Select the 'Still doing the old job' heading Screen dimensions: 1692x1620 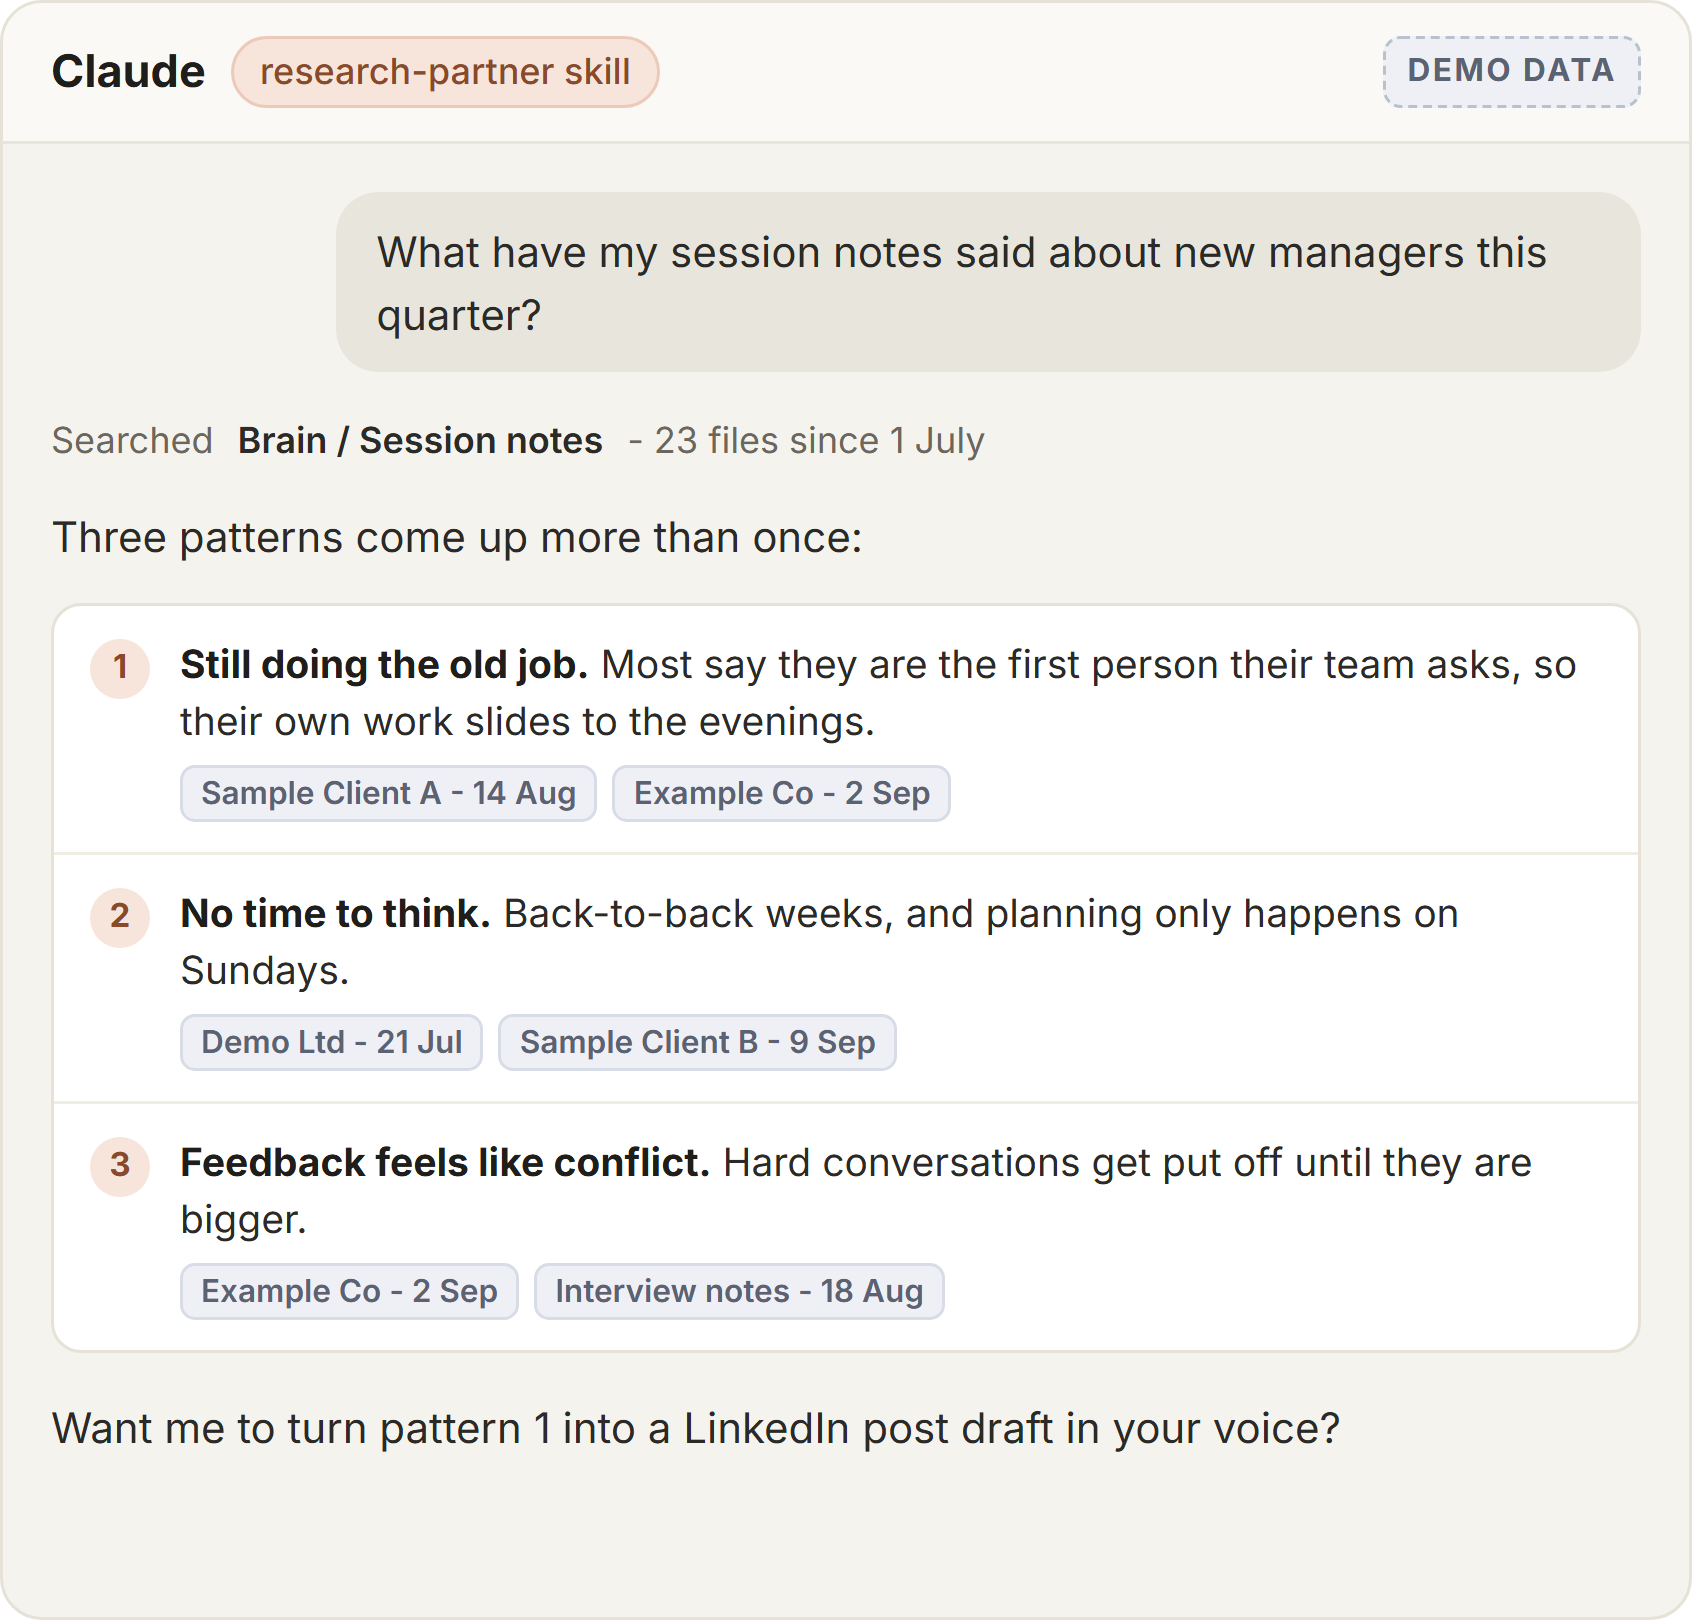pos(384,665)
